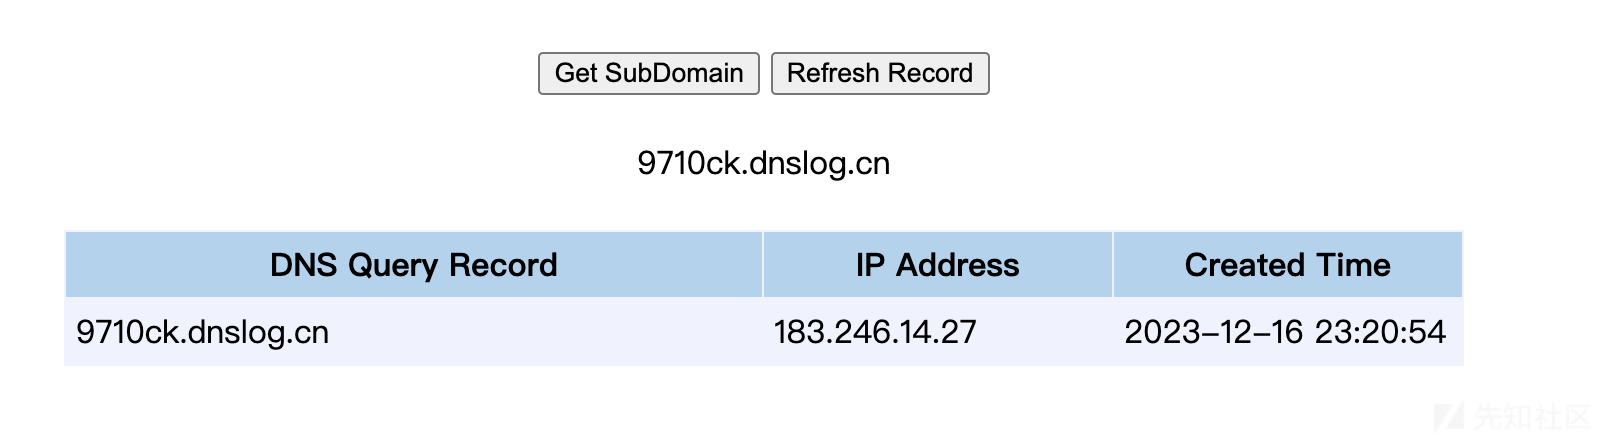Click the word "Time" in the table header
This screenshot has height=438, width=1608.
[1353, 265]
